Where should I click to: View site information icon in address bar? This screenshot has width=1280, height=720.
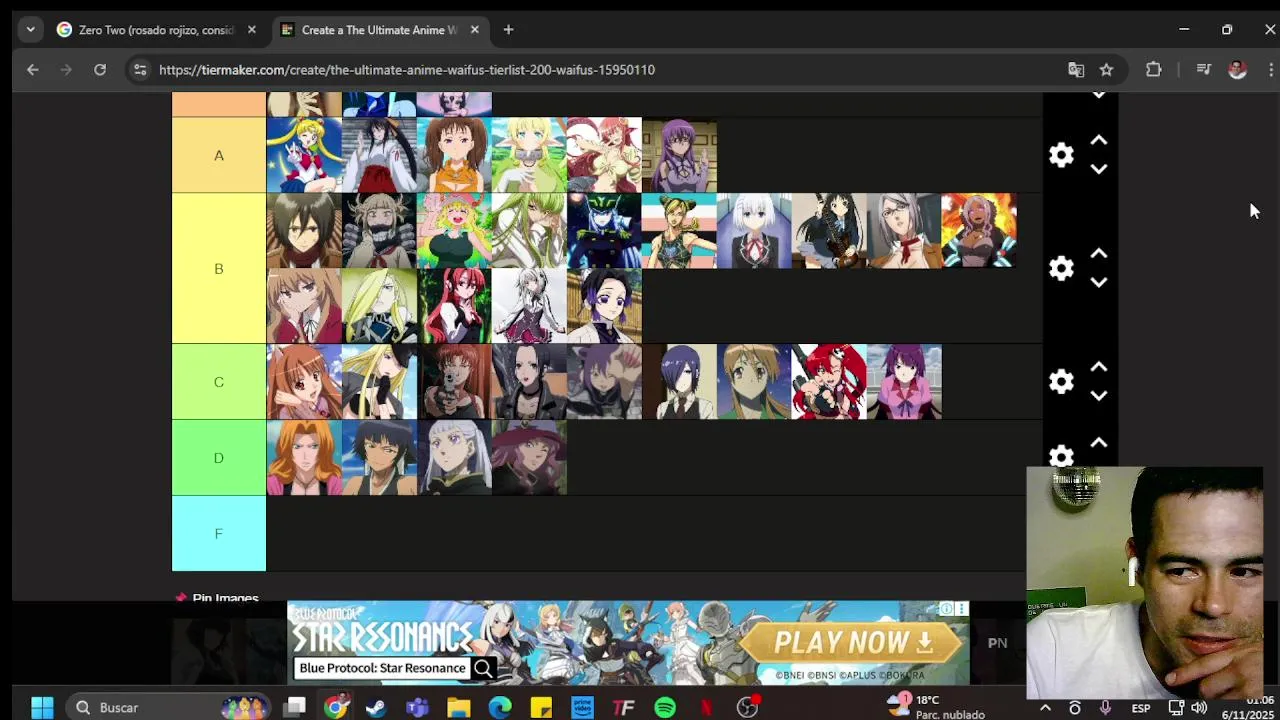click(140, 69)
